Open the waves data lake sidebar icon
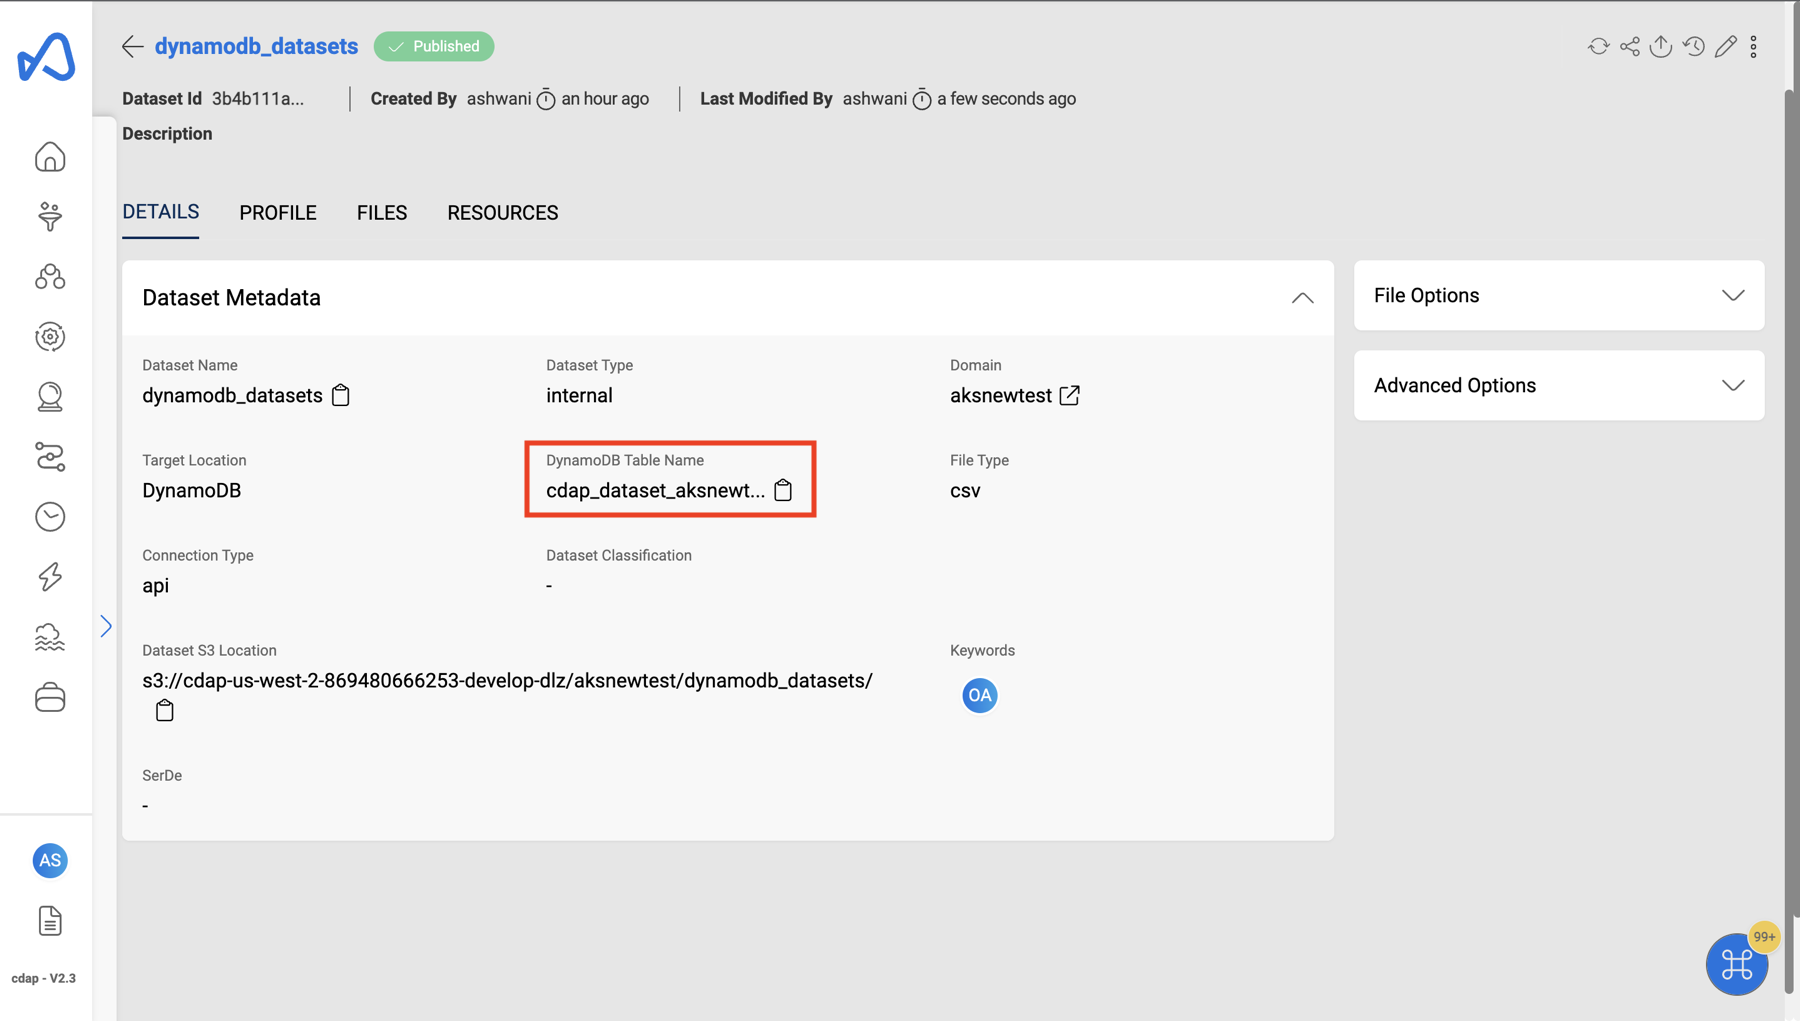The image size is (1800, 1021). click(50, 637)
